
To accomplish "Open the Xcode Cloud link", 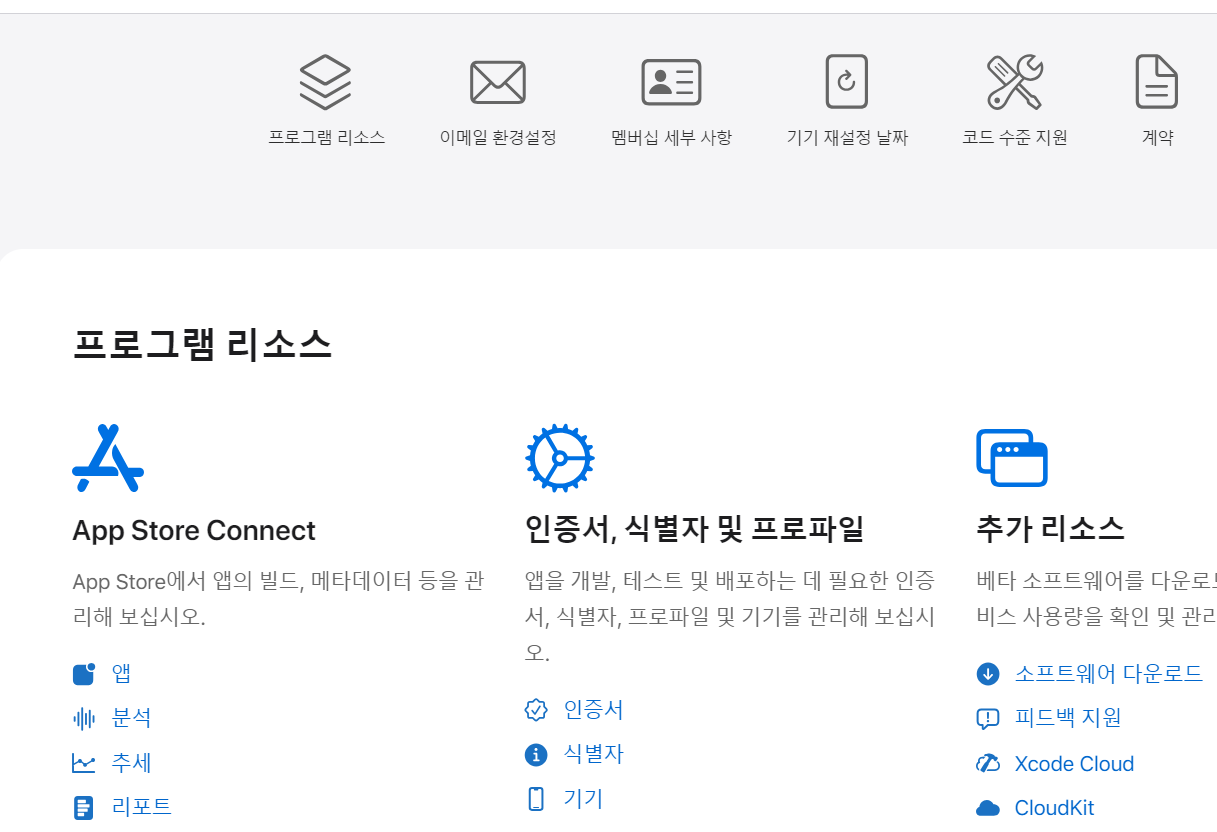I will 1074,764.
